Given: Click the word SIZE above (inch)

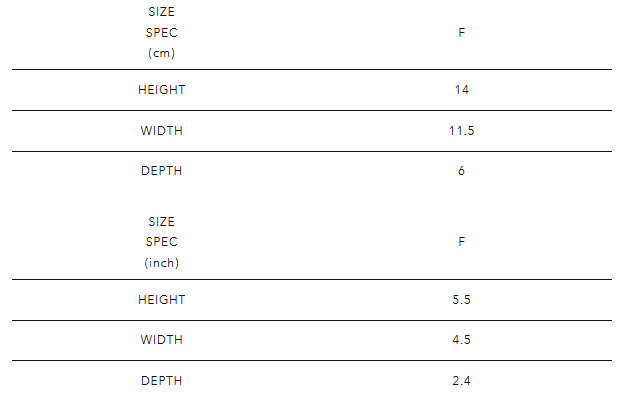Looking at the screenshot, I should (161, 221).
